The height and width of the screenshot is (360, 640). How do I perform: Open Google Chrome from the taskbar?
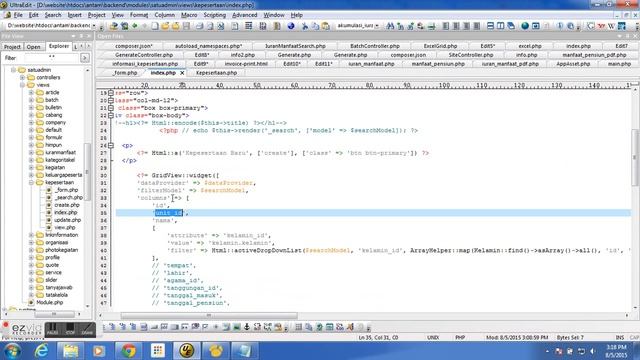click(129, 351)
